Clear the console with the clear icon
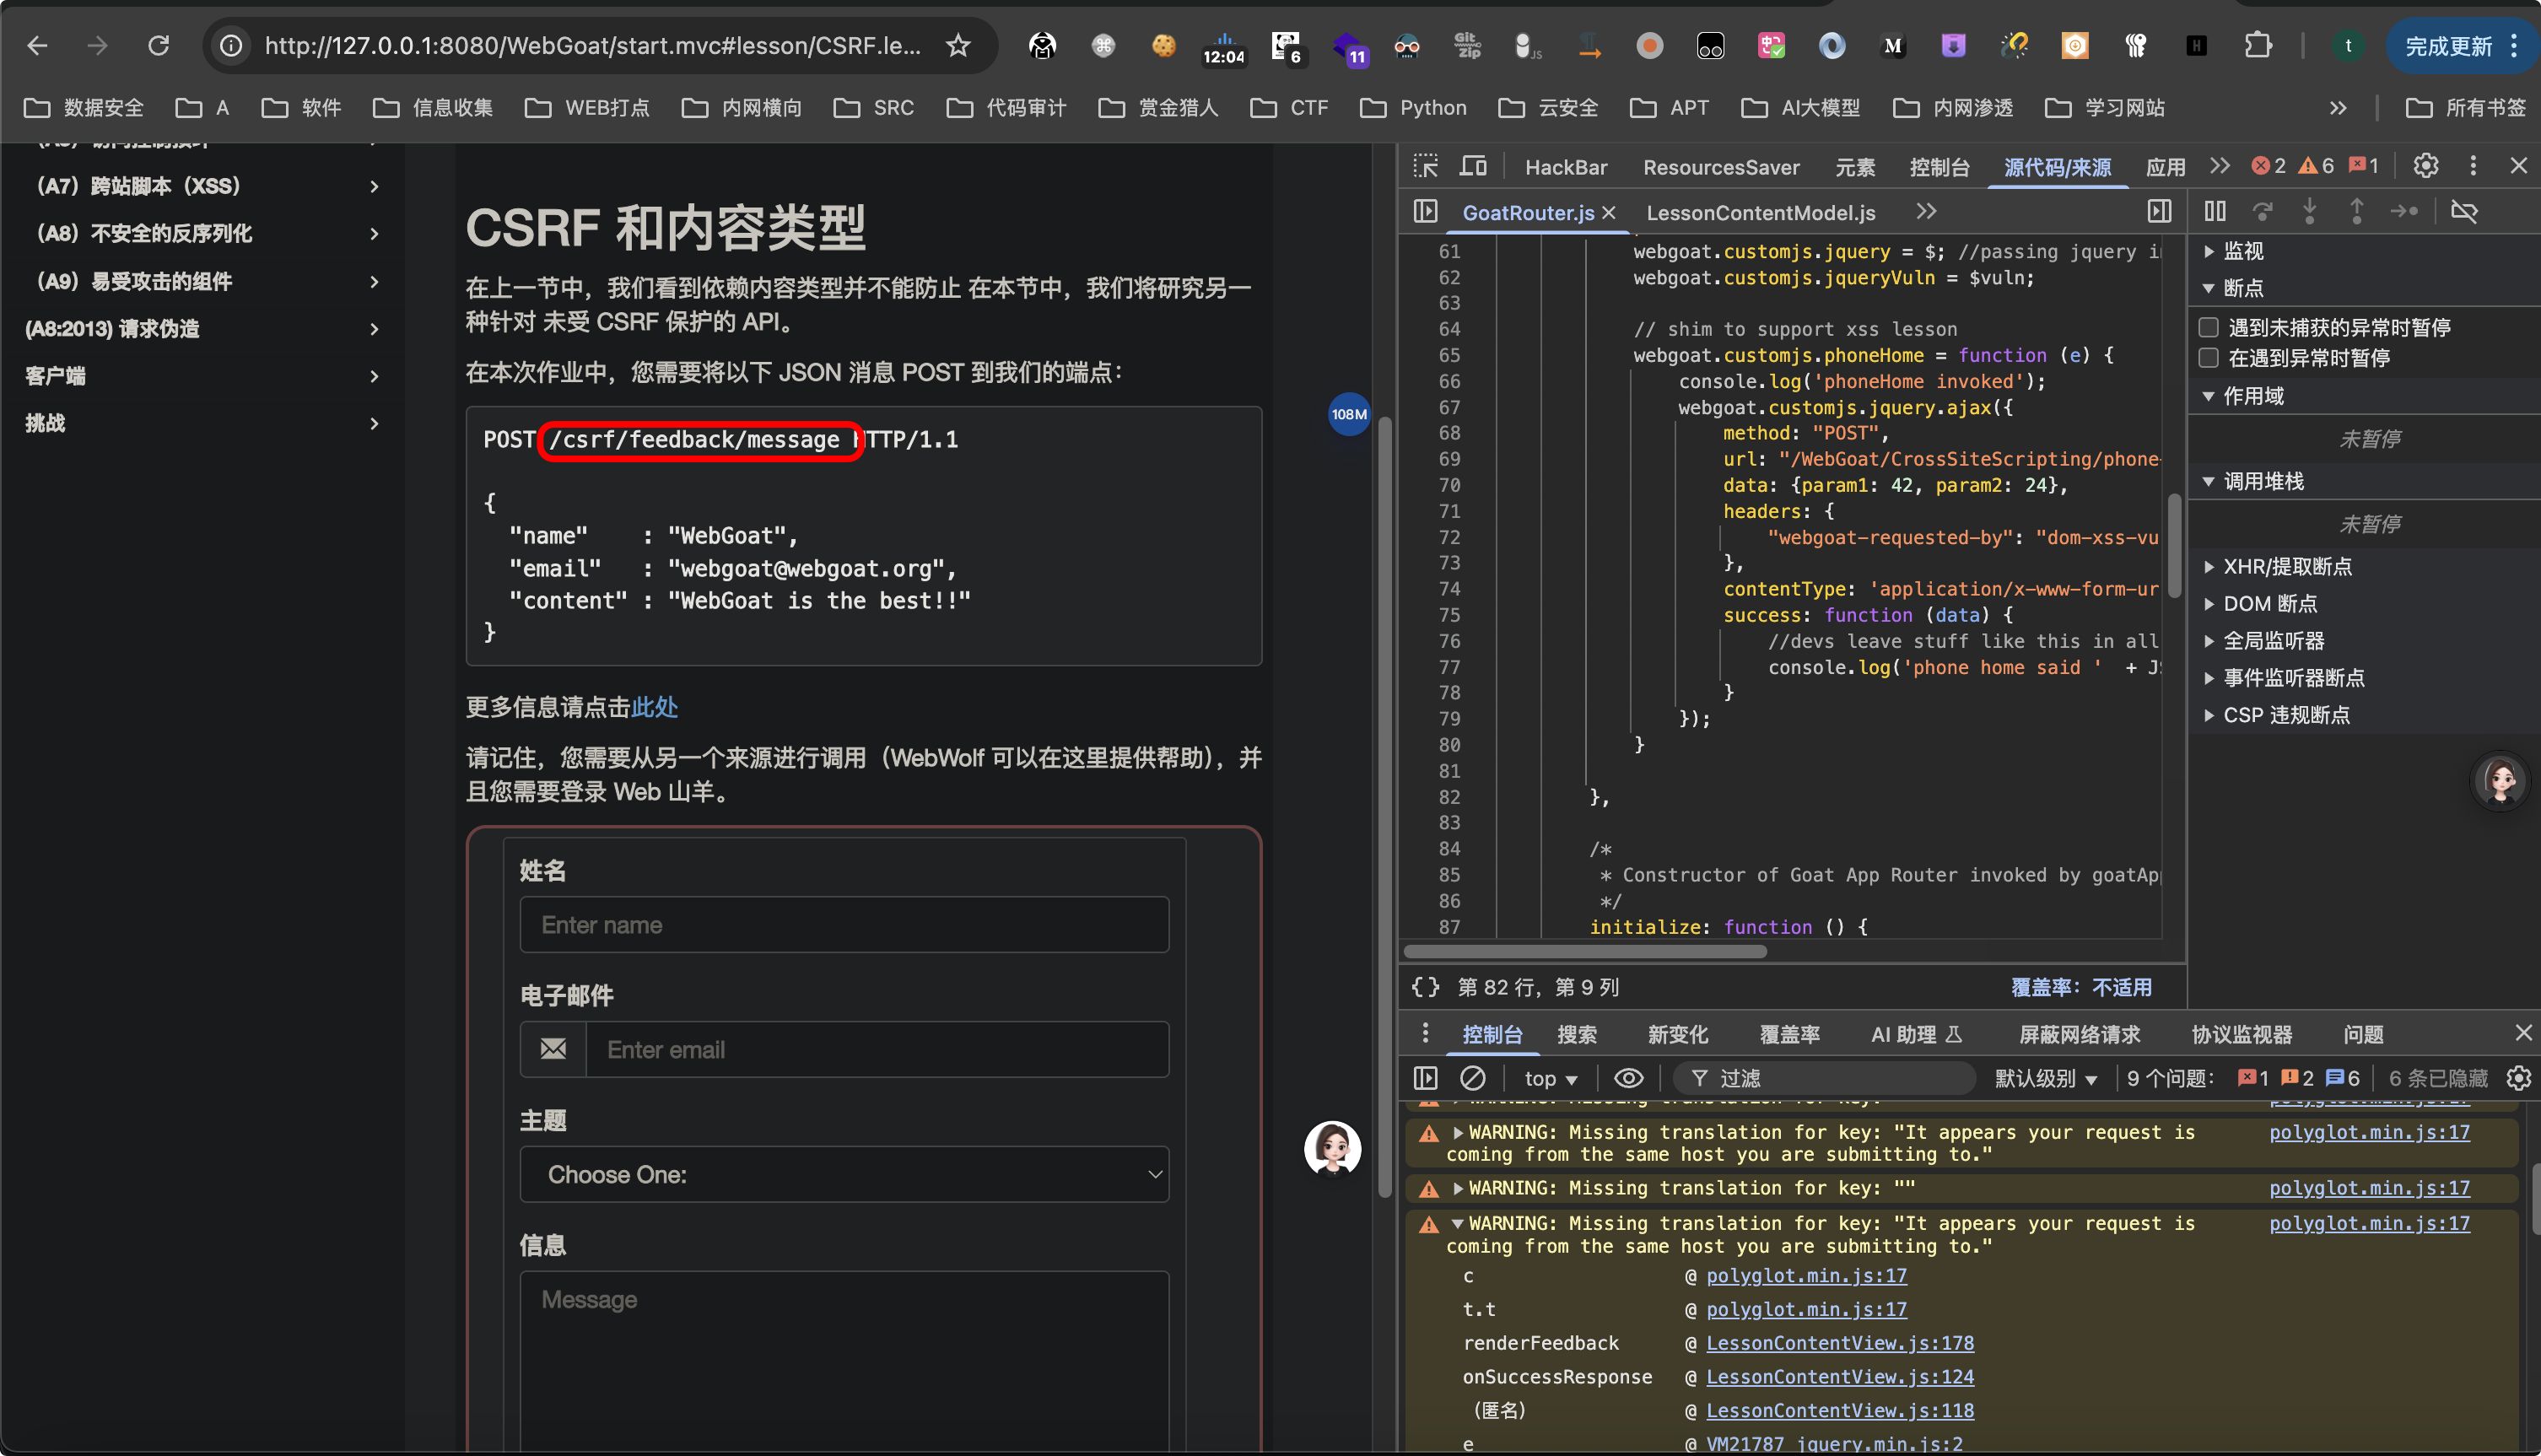Screen dimensions: 2541x1456 tap(1472, 1078)
